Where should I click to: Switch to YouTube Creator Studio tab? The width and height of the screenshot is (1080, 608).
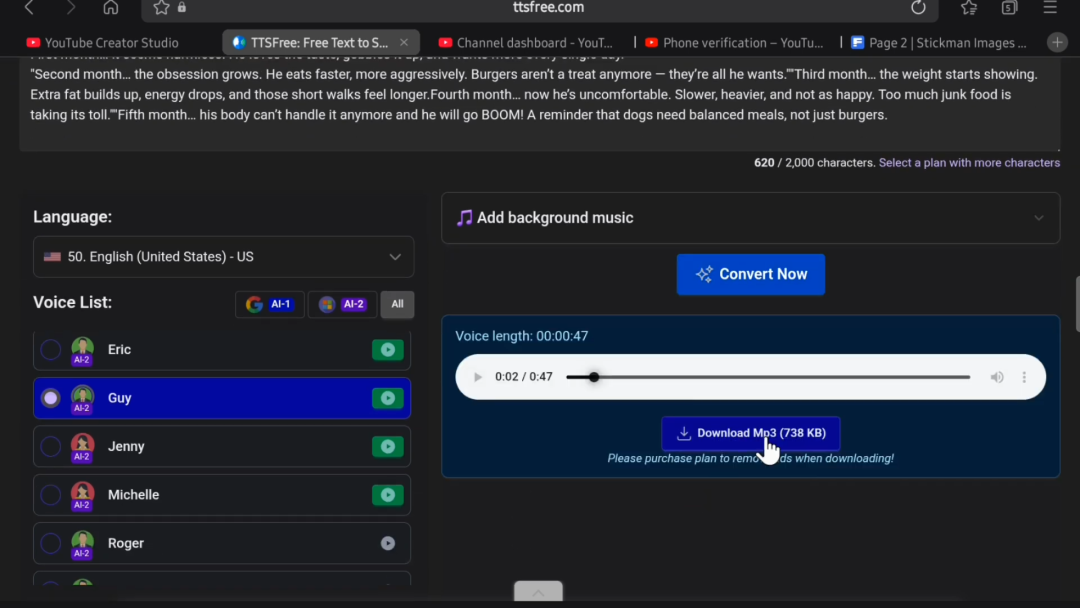(111, 43)
